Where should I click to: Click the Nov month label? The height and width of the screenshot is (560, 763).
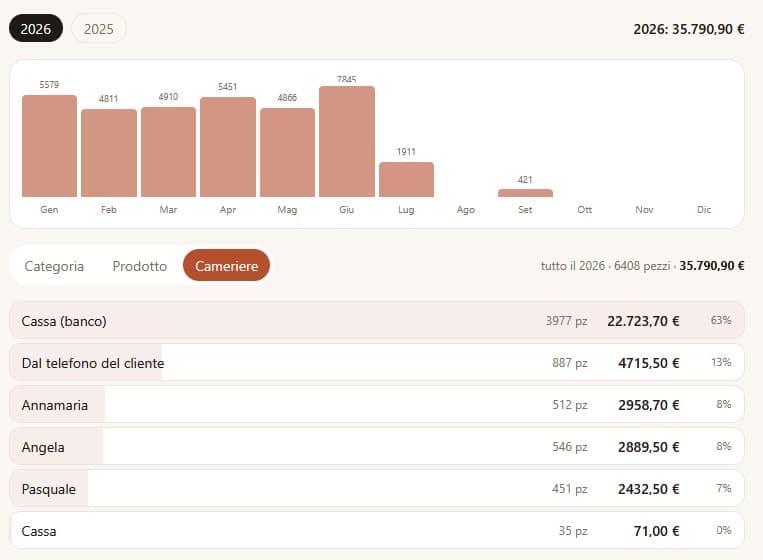pos(644,210)
